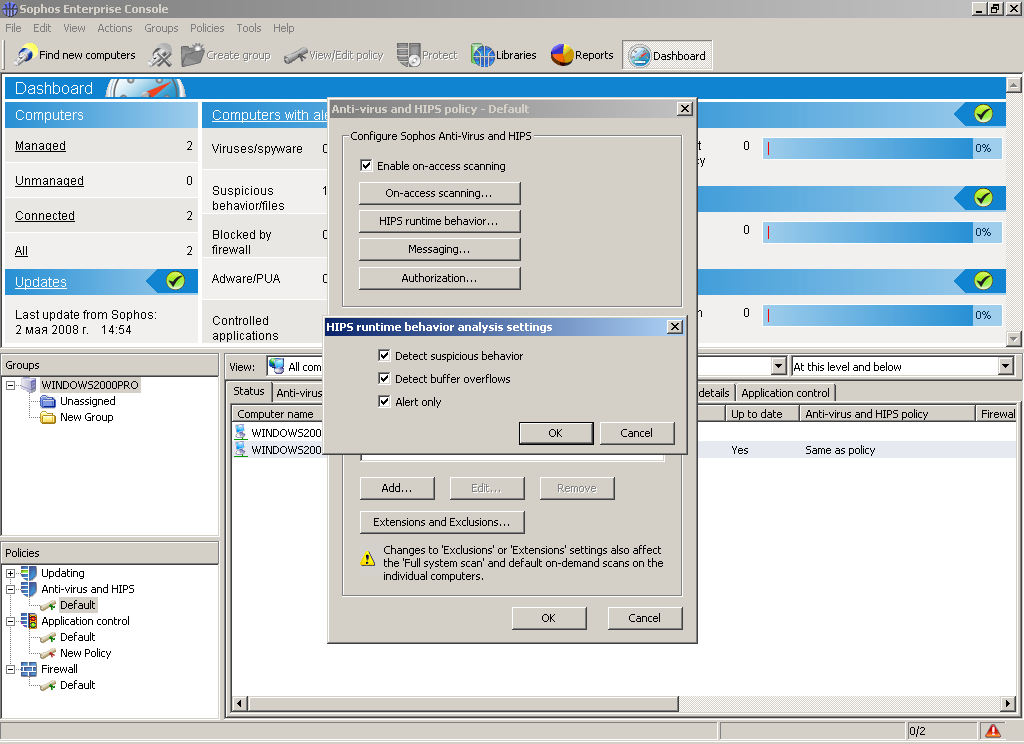
Task: Click the New Policy icon under Application control
Action: pos(48,653)
